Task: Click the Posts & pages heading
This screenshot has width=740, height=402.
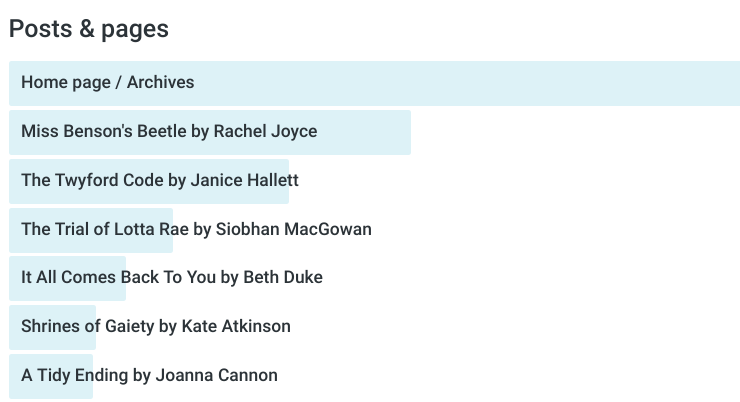Action: 88,29
